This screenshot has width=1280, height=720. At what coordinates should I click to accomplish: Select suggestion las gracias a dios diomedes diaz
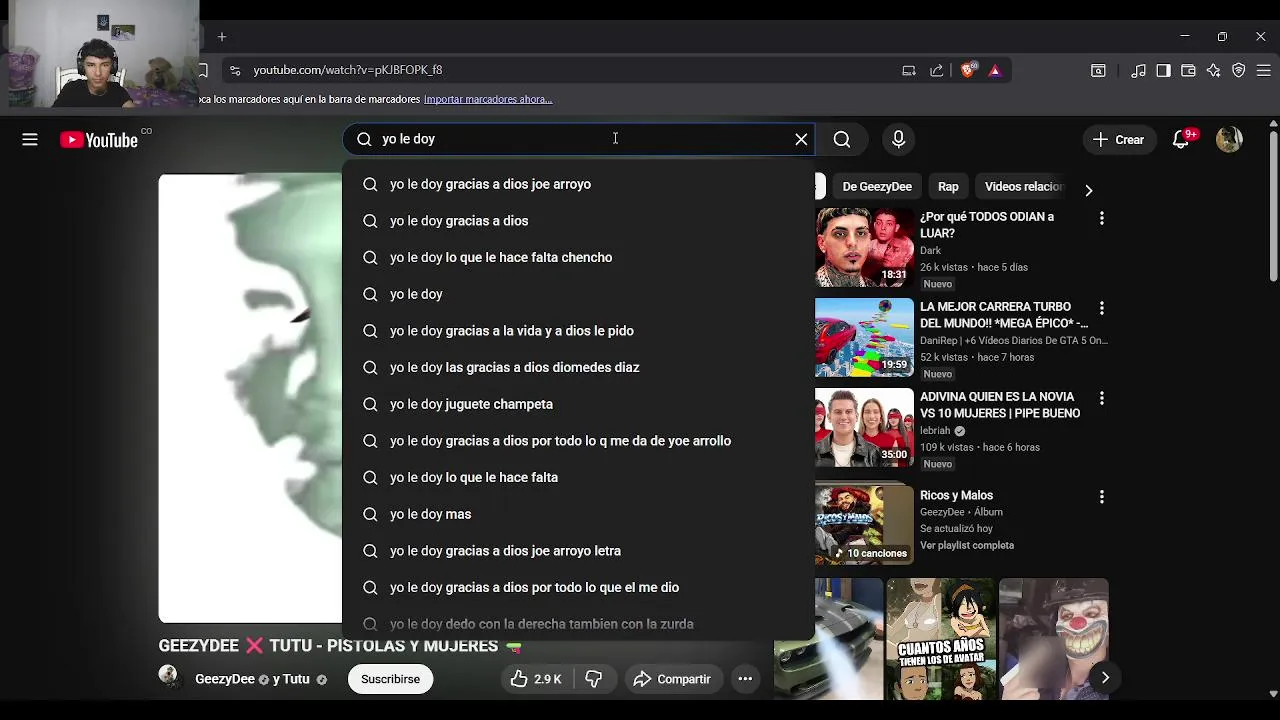tap(579, 367)
